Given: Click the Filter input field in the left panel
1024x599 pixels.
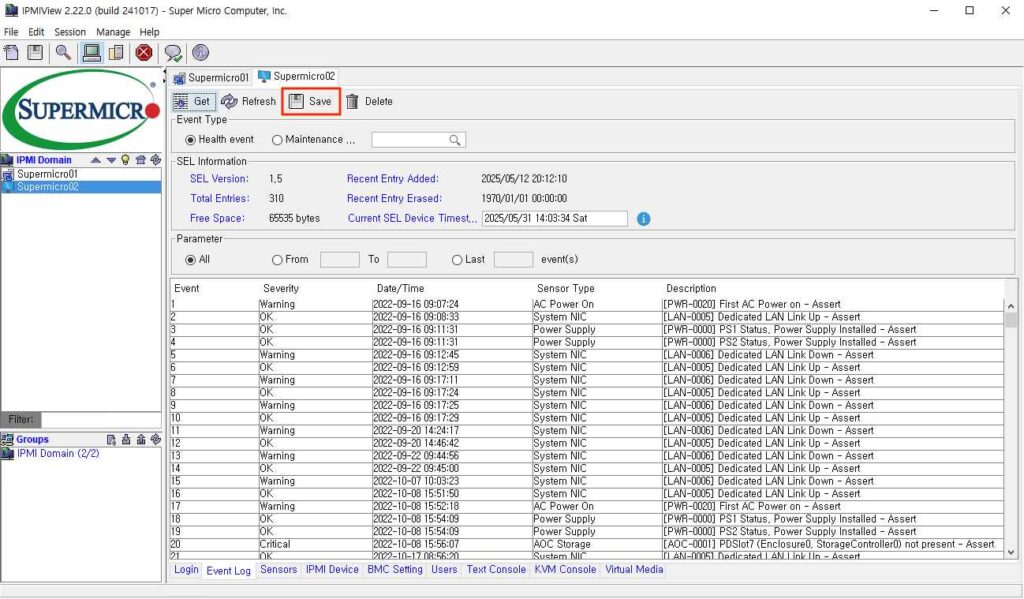Looking at the screenshot, I should 101,420.
